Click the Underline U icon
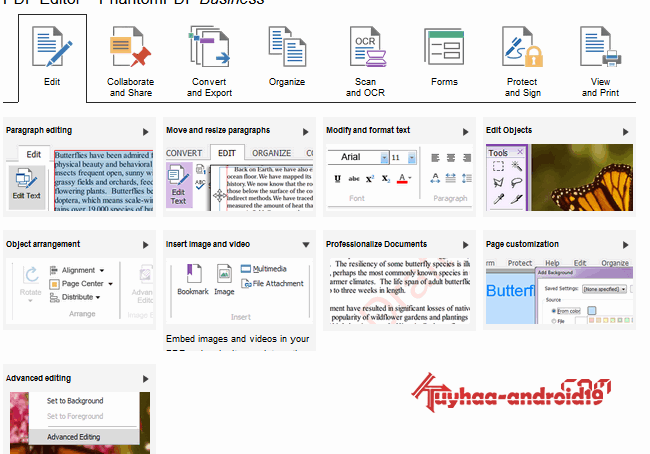The width and height of the screenshot is (650, 454). (337, 179)
